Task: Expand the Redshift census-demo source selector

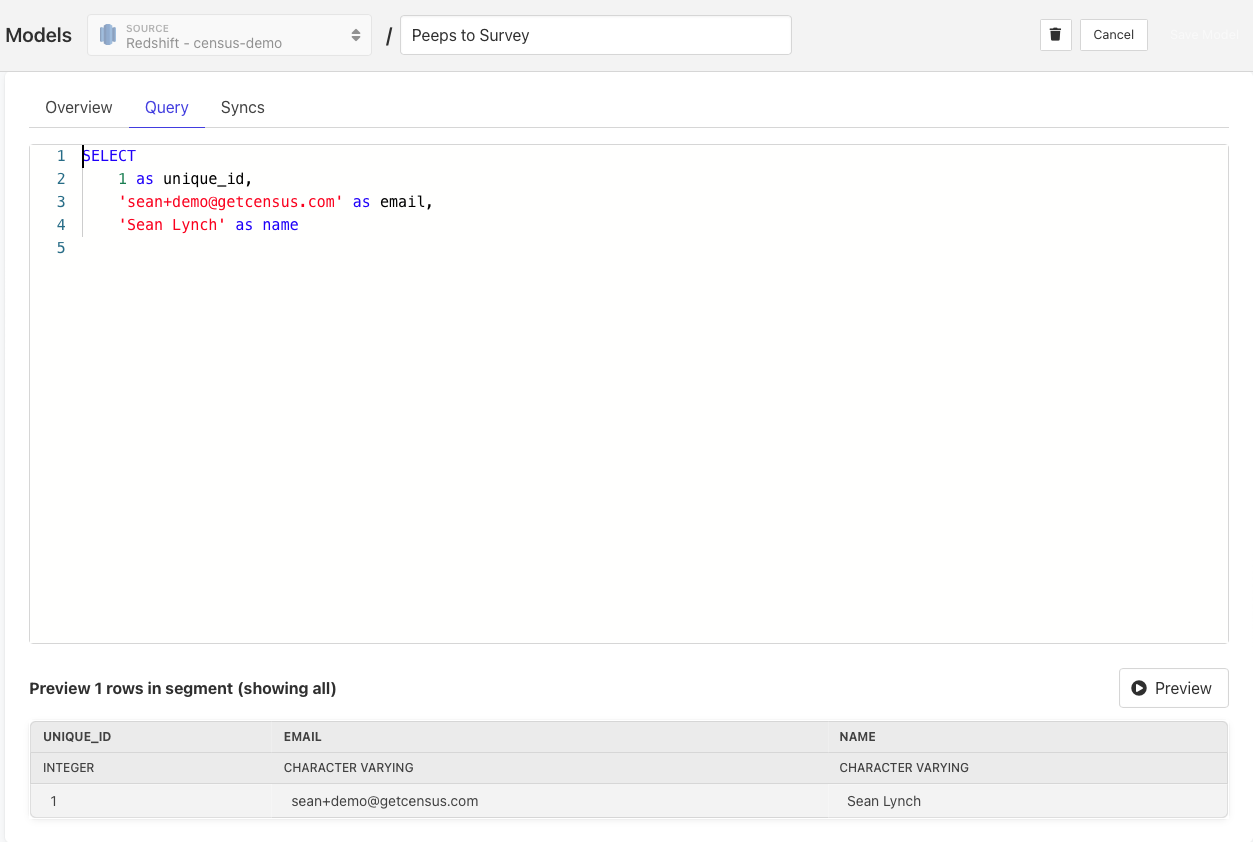Action: [229, 35]
